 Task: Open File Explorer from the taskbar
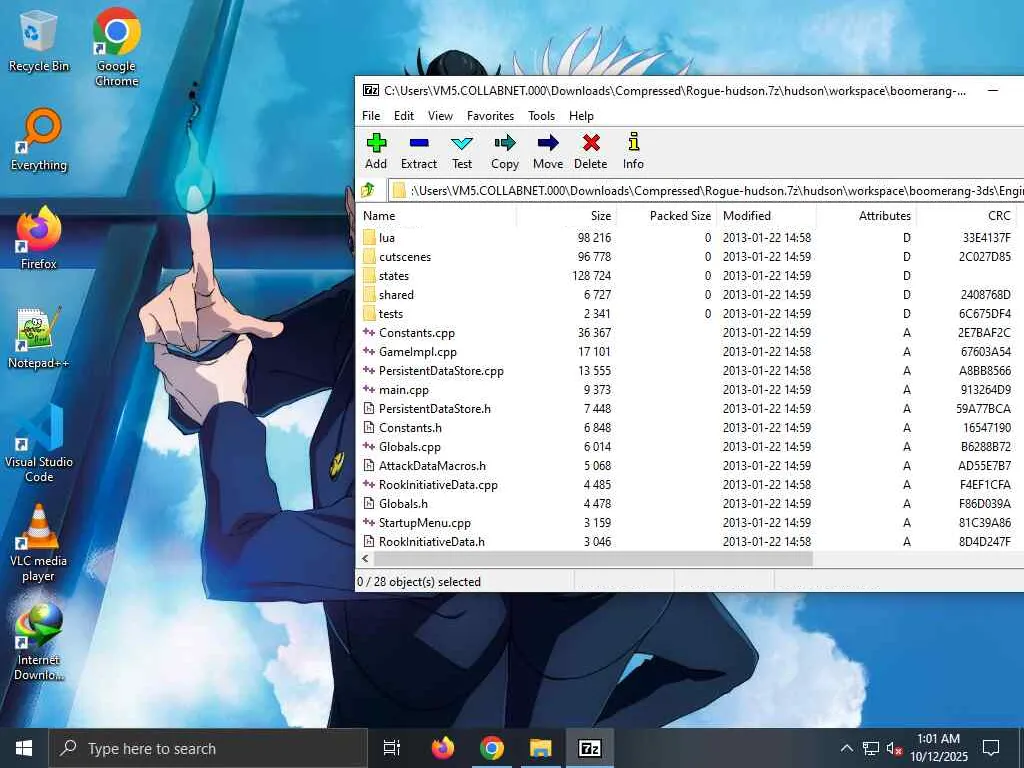[541, 748]
